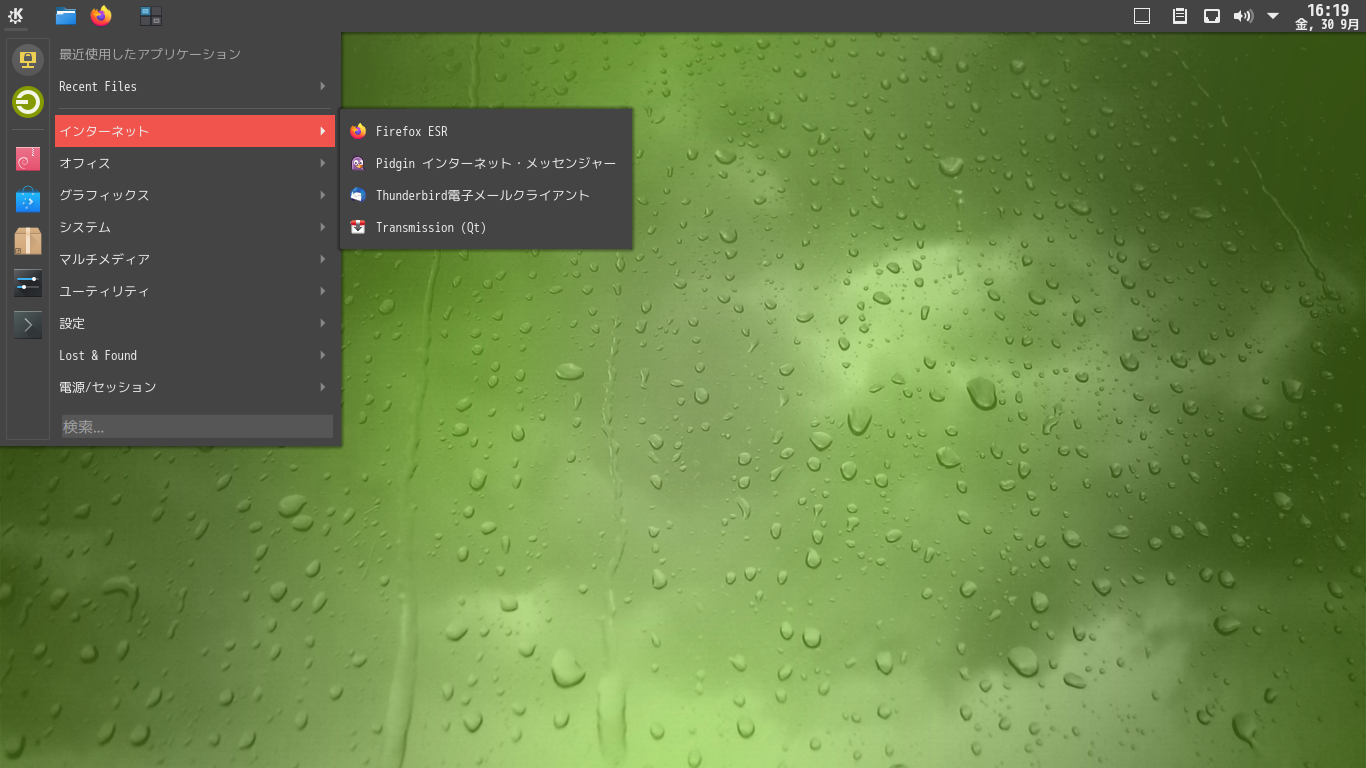This screenshot has width=1366, height=768.
Task: Open the clipboard tray icon
Action: pyautogui.click(x=1180, y=15)
